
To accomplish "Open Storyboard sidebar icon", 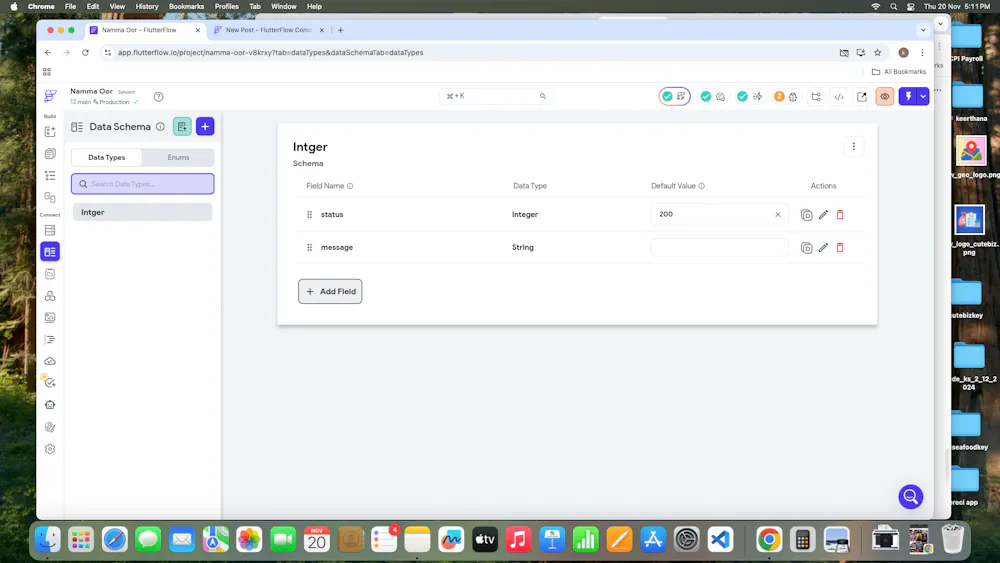I will pyautogui.click(x=50, y=197).
